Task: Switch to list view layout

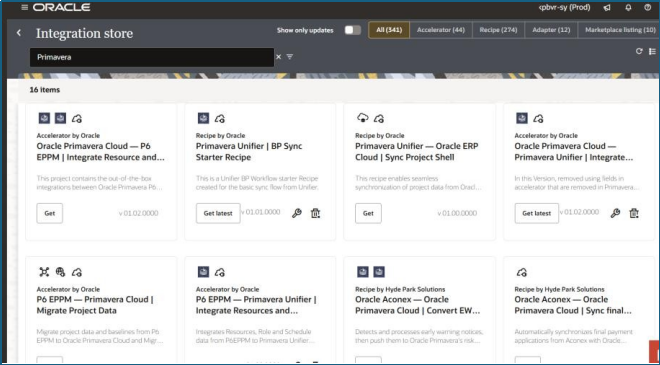Action: pos(652,51)
